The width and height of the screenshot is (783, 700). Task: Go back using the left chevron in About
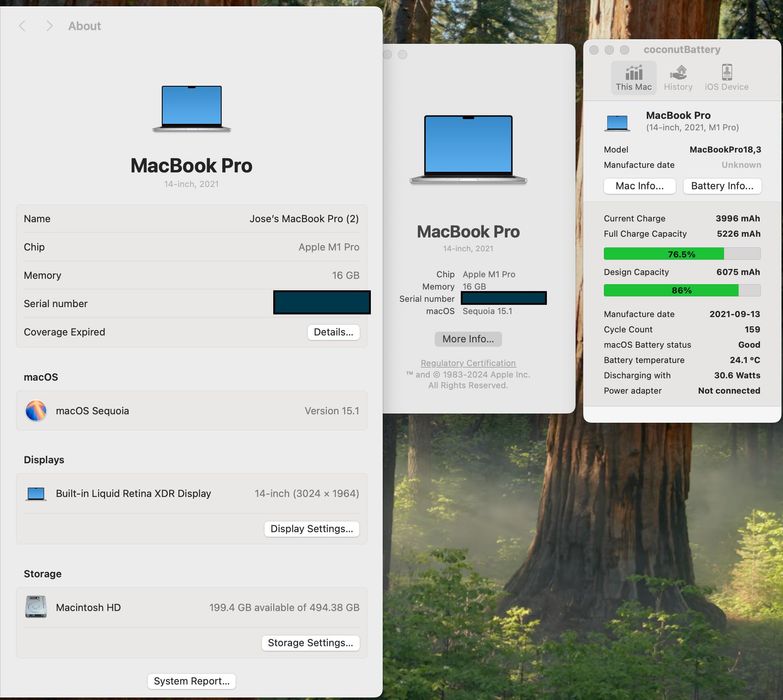tap(22, 26)
